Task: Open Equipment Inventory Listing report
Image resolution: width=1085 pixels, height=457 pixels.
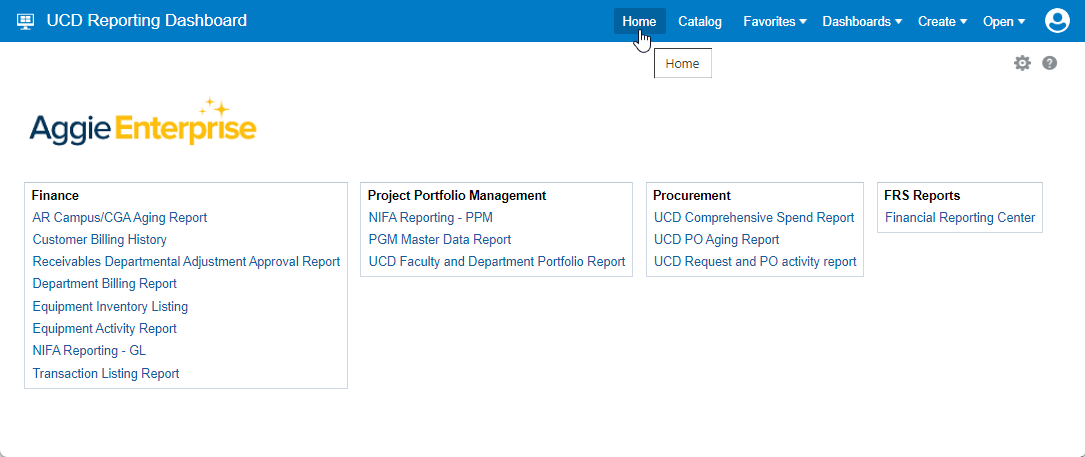Action: tap(110, 307)
